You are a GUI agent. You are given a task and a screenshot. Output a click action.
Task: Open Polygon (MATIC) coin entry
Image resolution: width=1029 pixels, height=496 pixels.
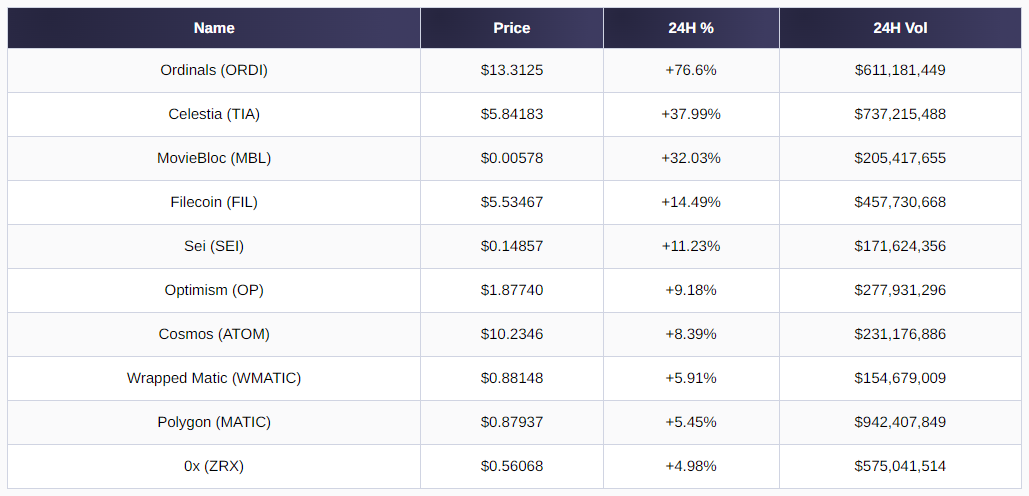pyautogui.click(x=214, y=422)
